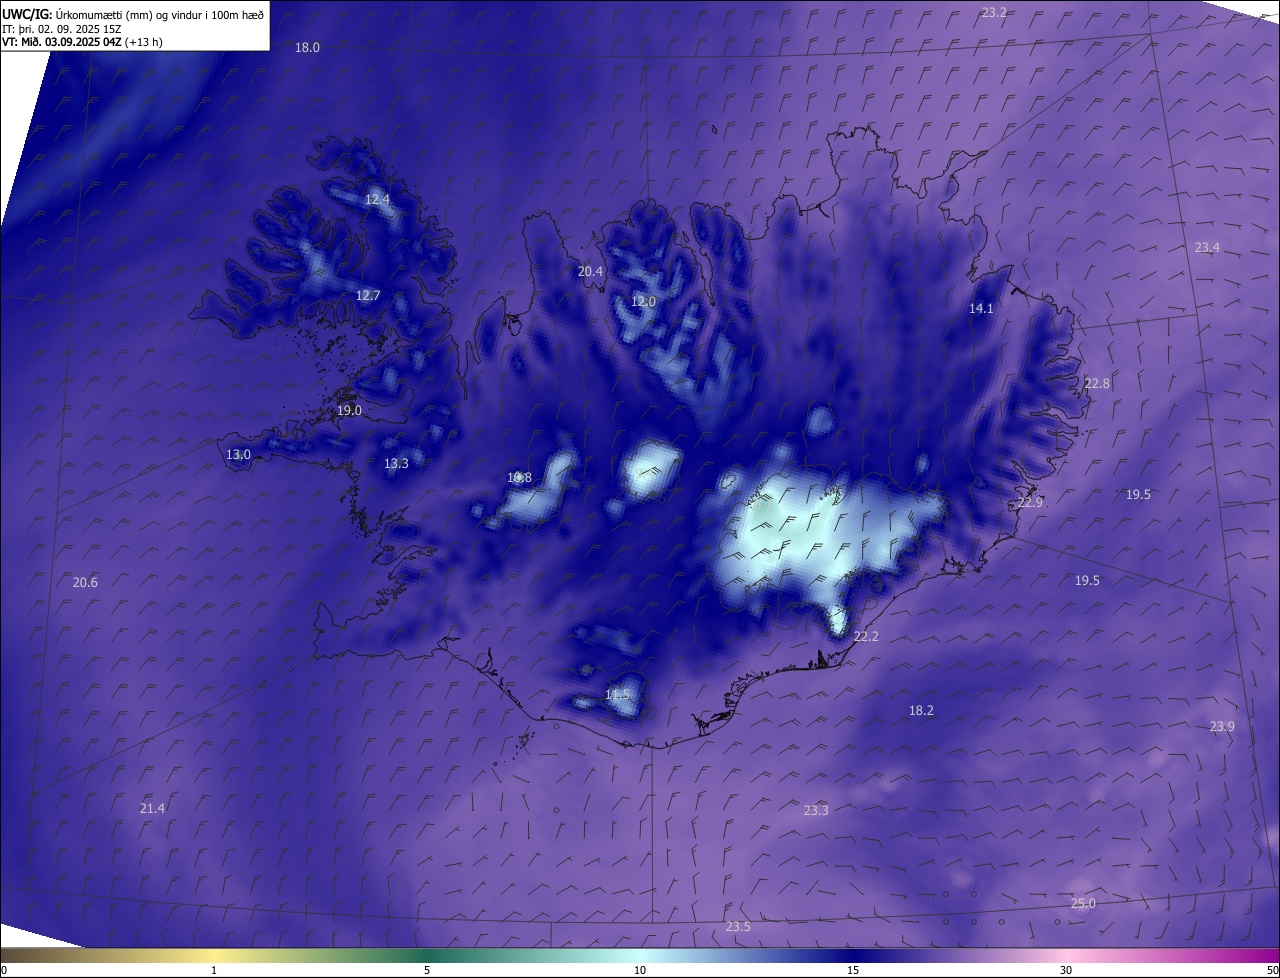Click the '1' tick on the color scale

click(x=214, y=970)
